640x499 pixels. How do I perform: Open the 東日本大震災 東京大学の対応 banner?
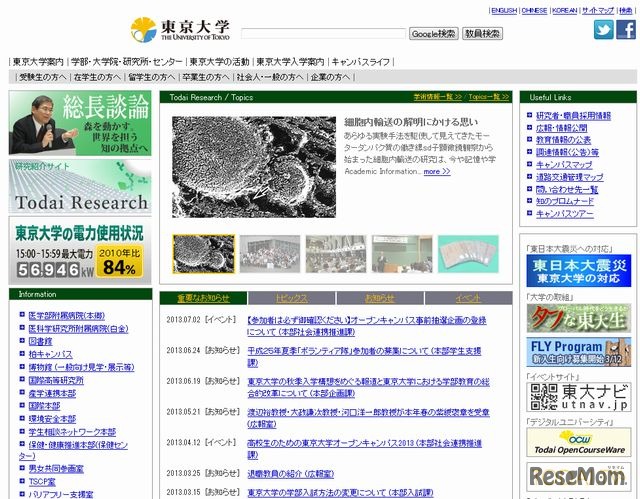pos(578,271)
